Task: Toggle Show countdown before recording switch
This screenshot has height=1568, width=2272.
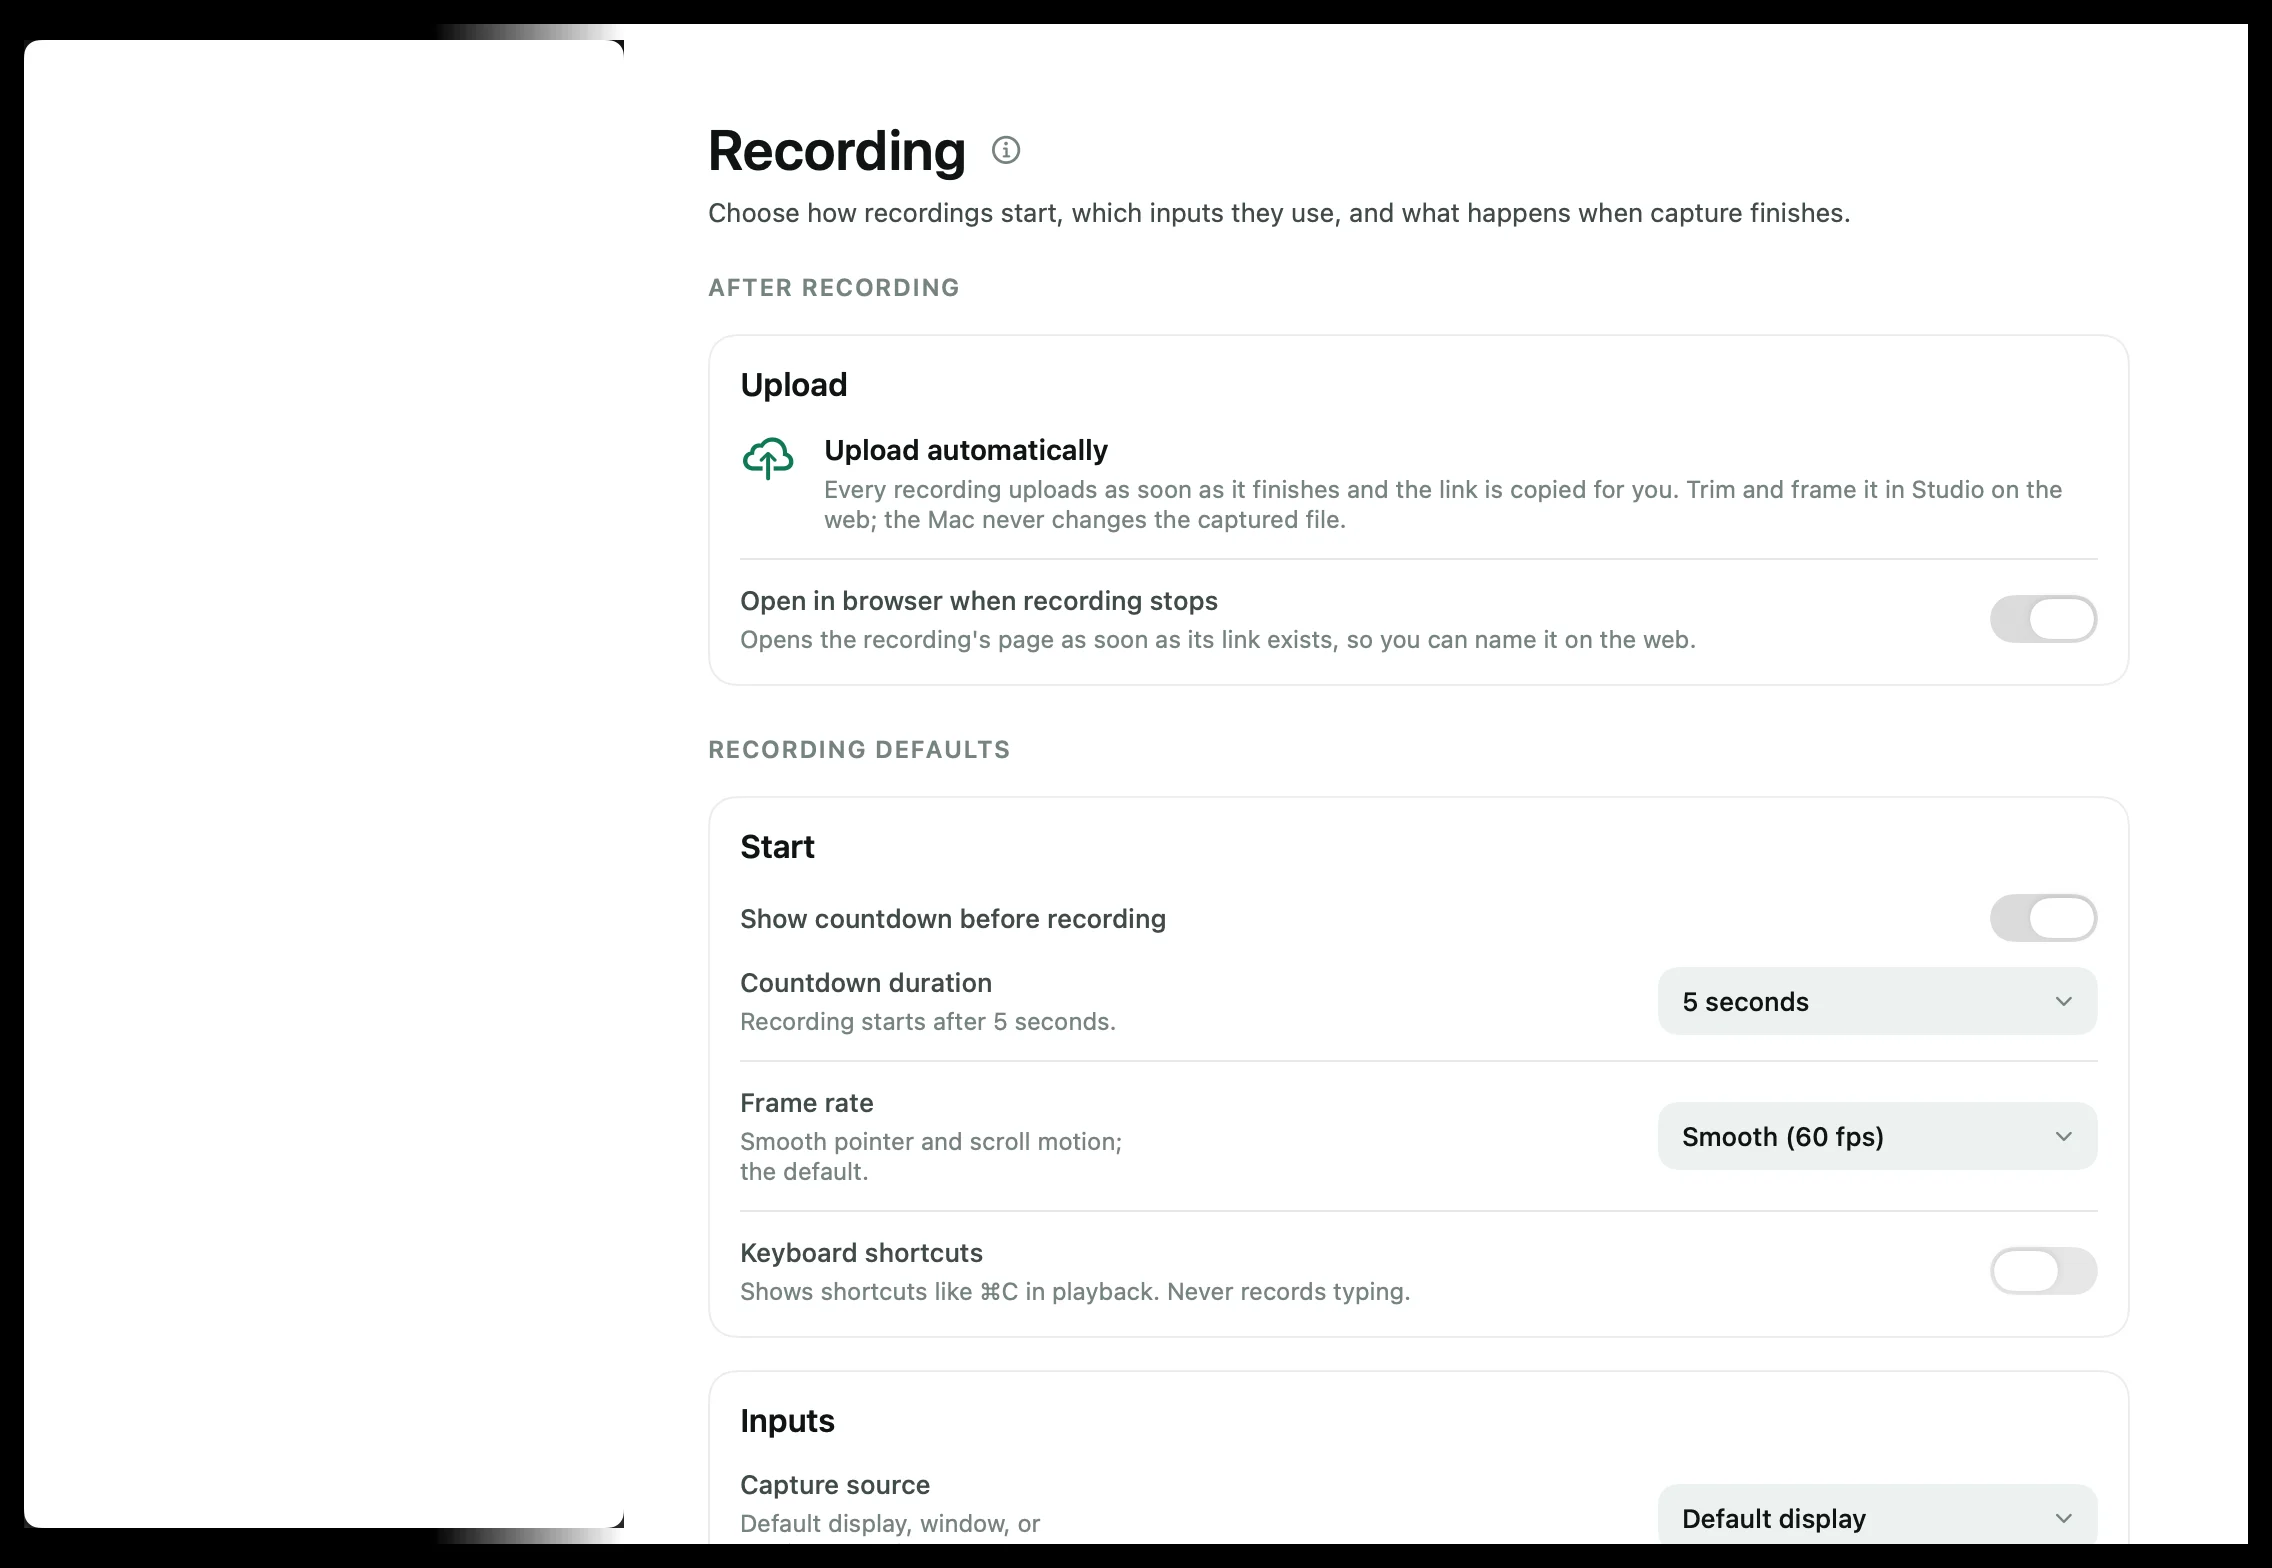Action: pyautogui.click(x=2043, y=918)
